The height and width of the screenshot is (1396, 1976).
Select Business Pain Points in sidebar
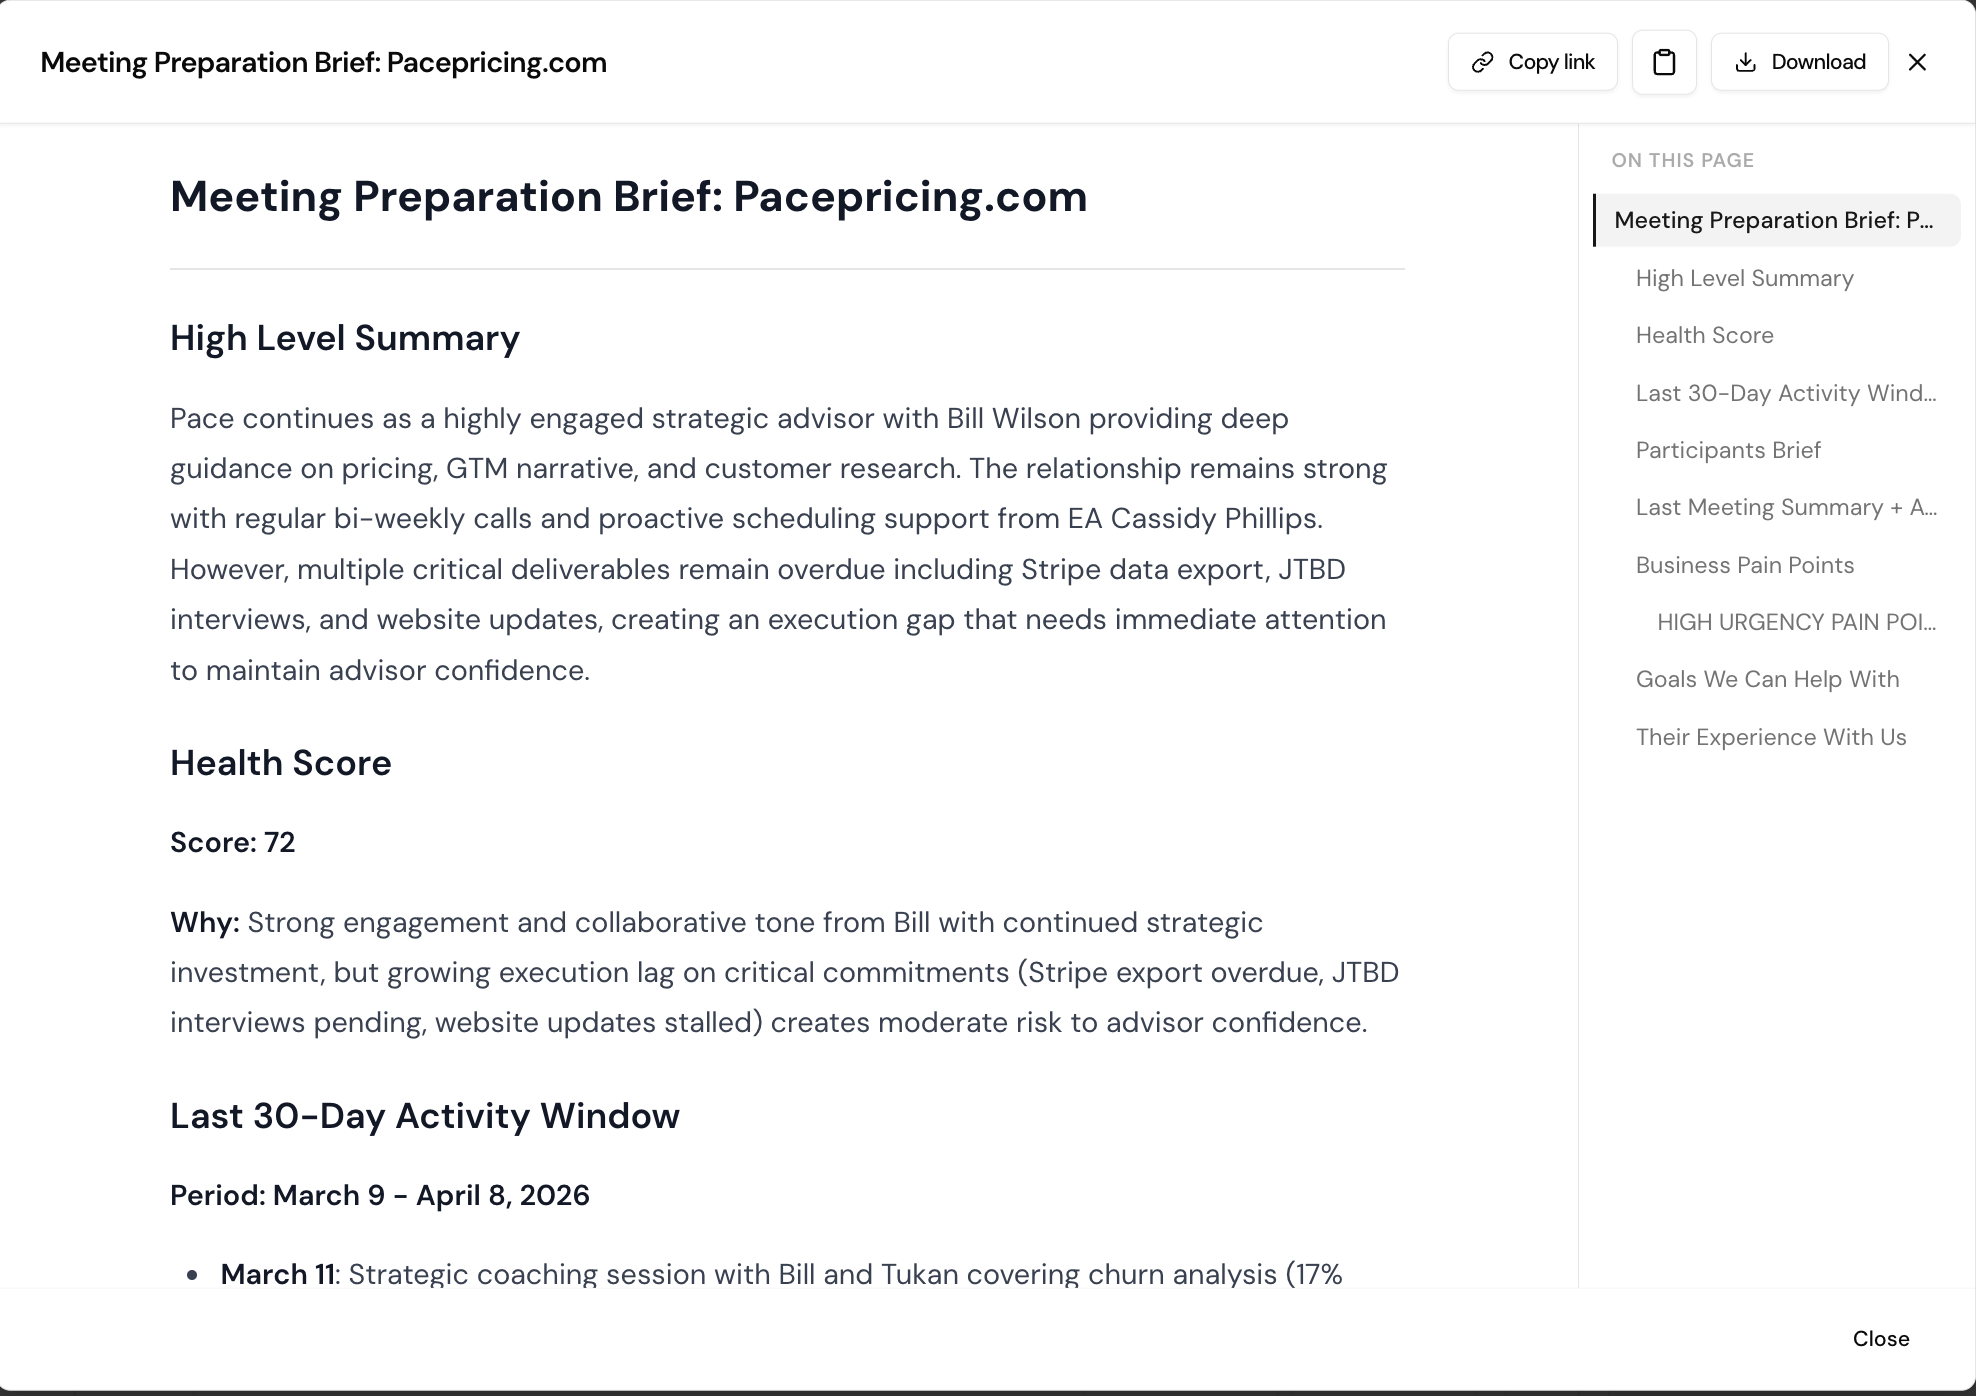click(1745, 565)
